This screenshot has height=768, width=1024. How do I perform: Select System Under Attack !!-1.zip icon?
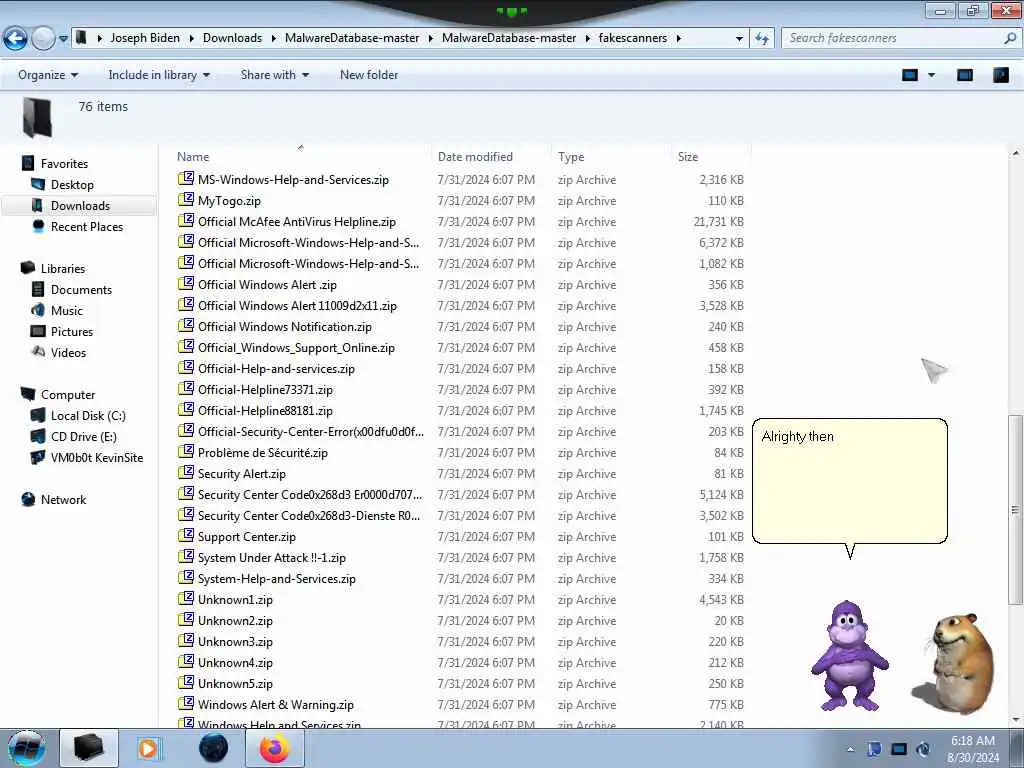[x=186, y=556]
